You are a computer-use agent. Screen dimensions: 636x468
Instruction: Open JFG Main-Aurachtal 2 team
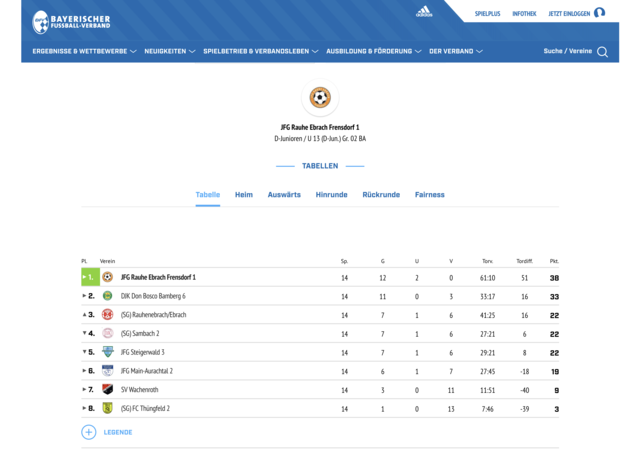[146, 371]
